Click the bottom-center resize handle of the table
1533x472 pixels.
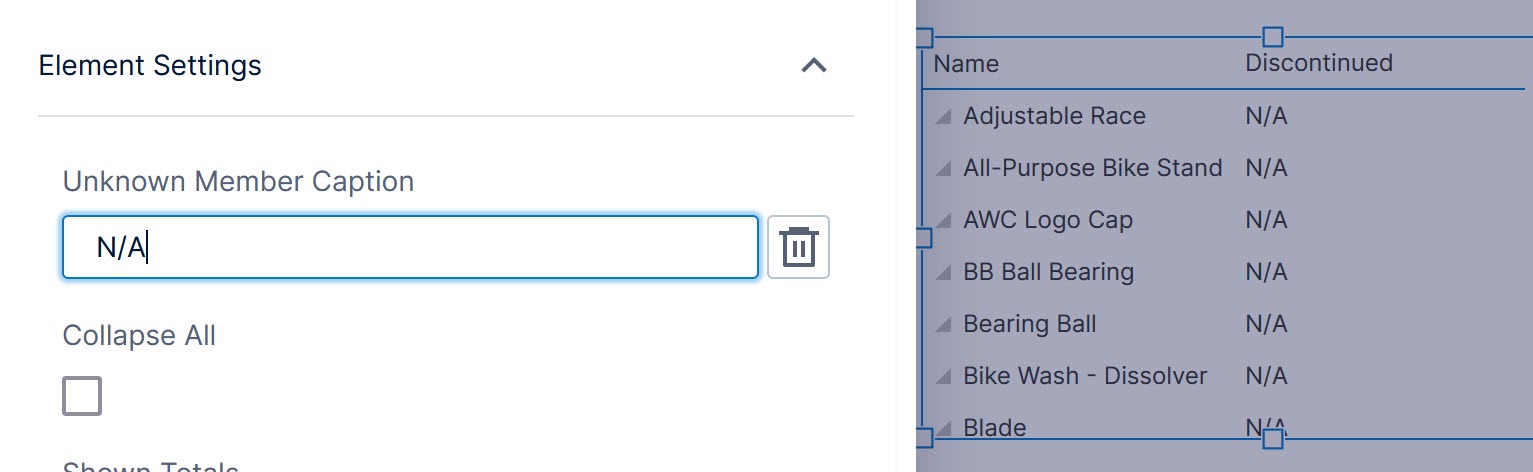click(x=1272, y=439)
